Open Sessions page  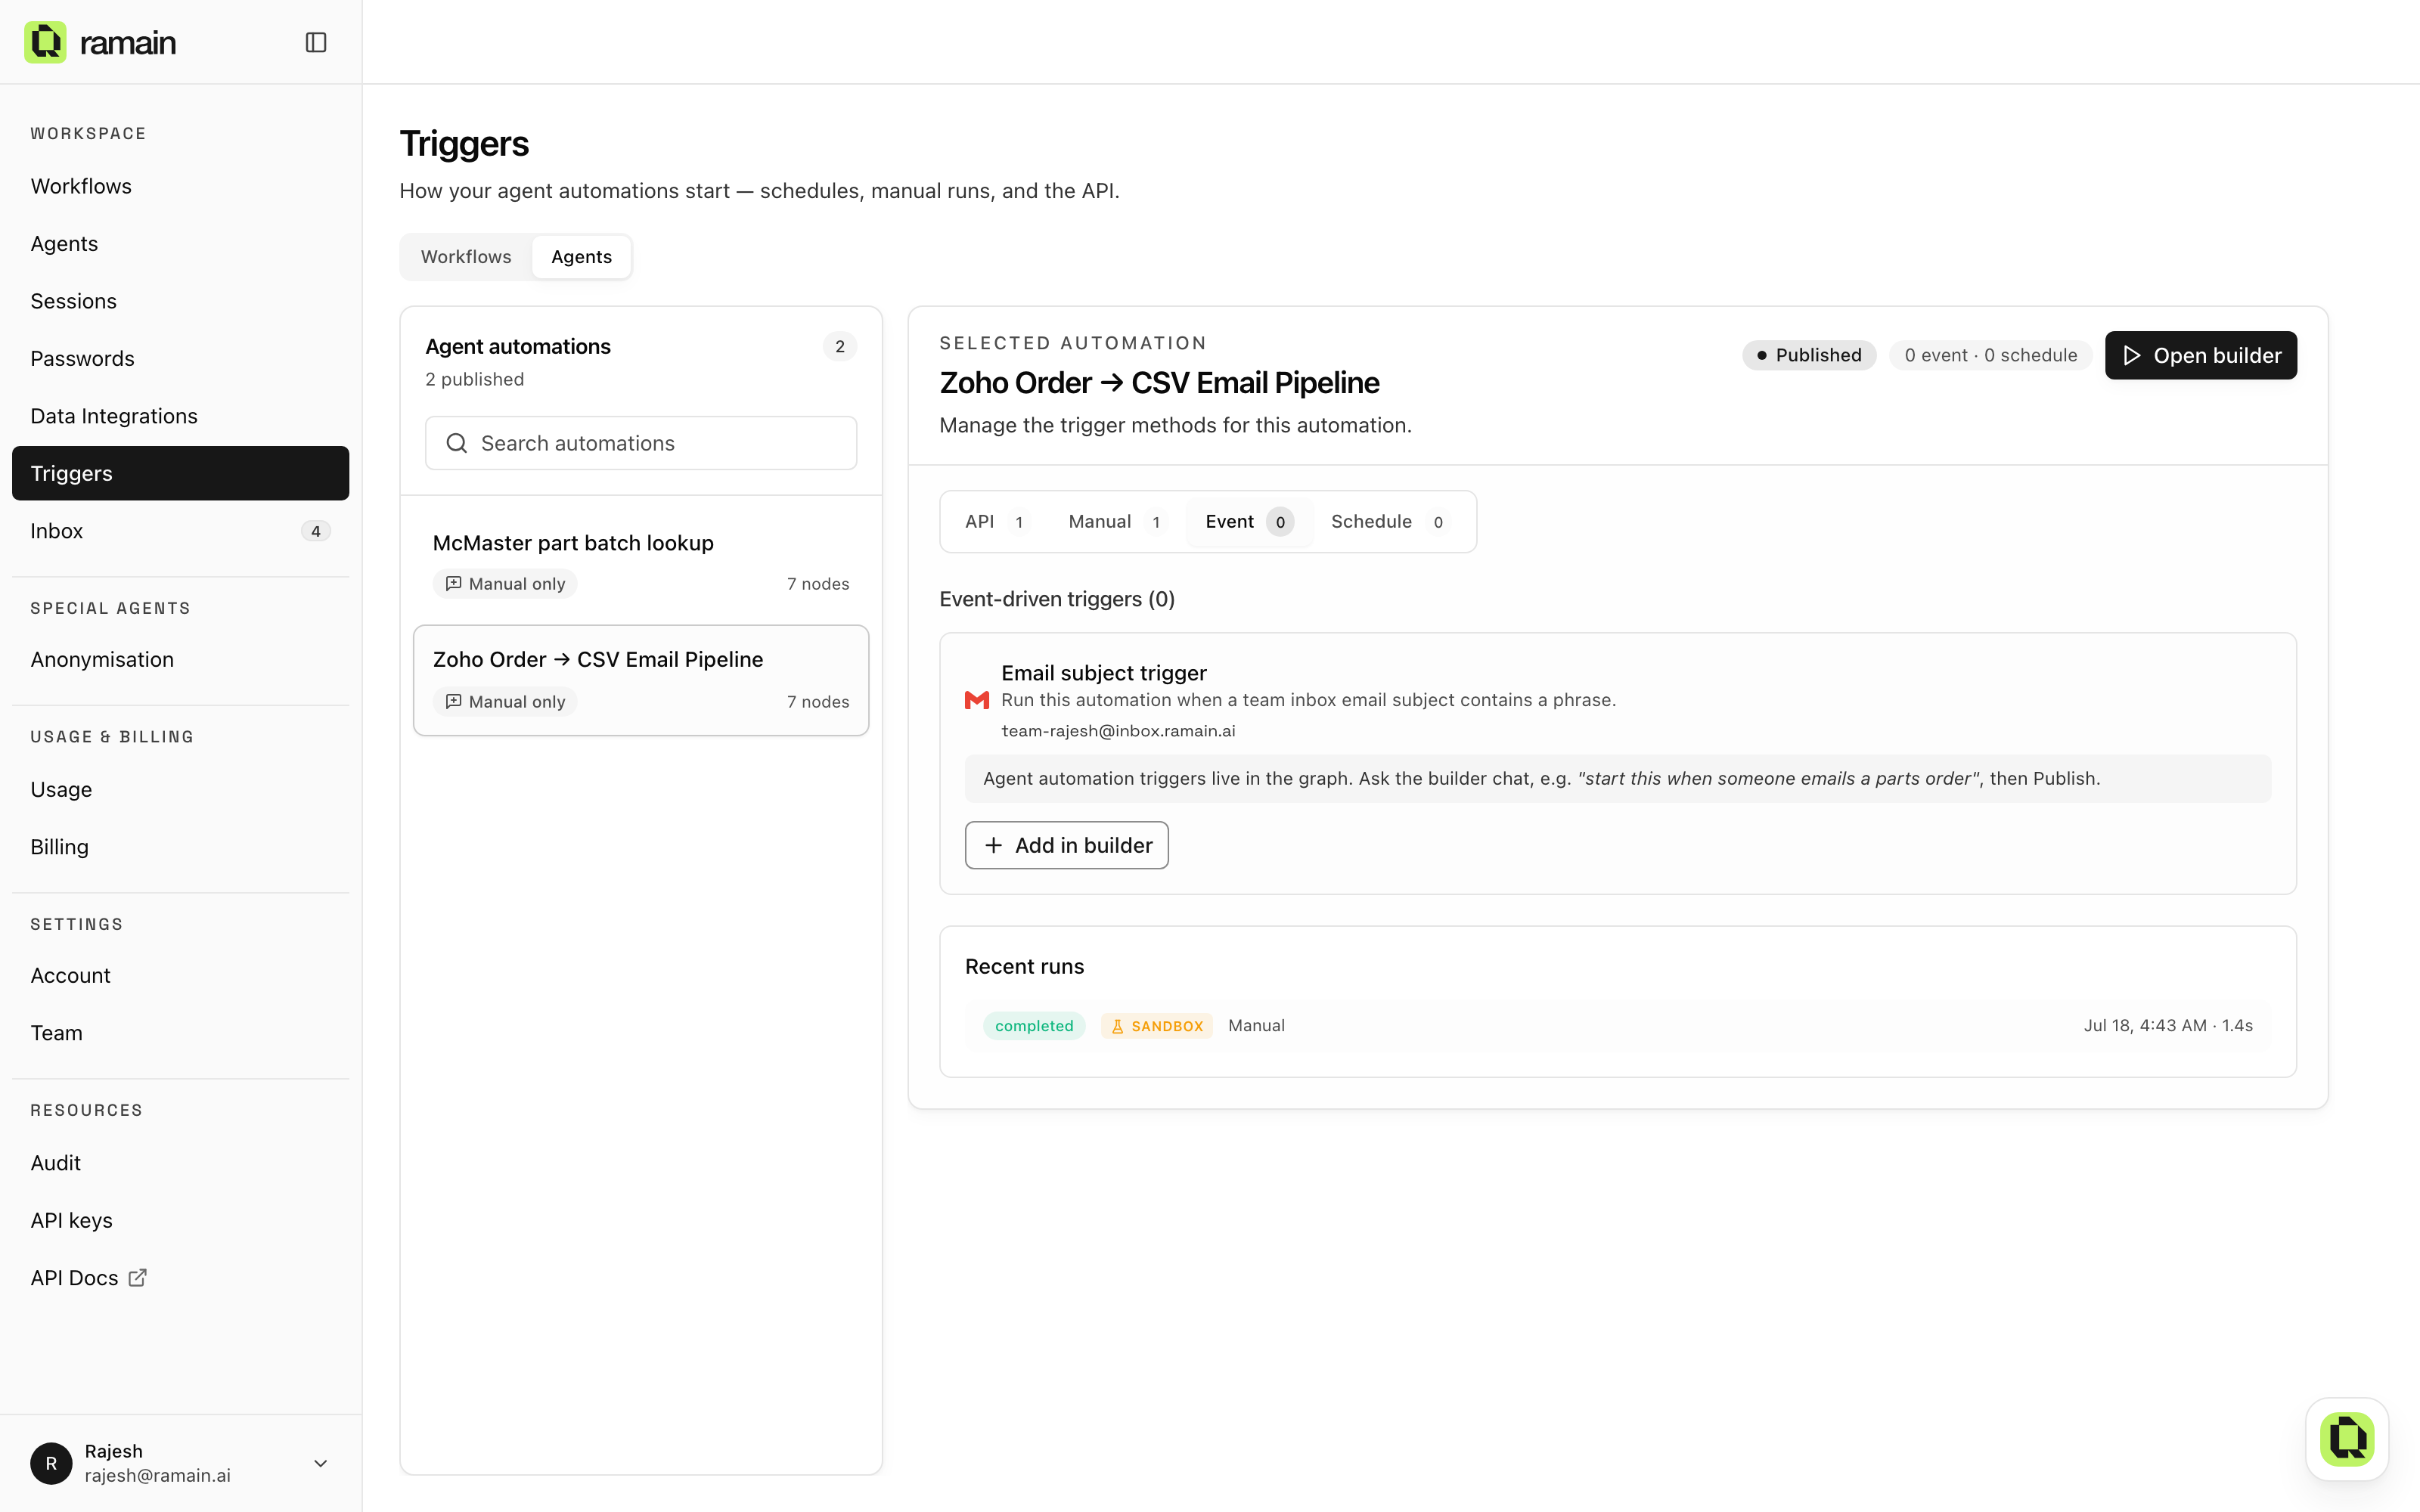(x=180, y=301)
